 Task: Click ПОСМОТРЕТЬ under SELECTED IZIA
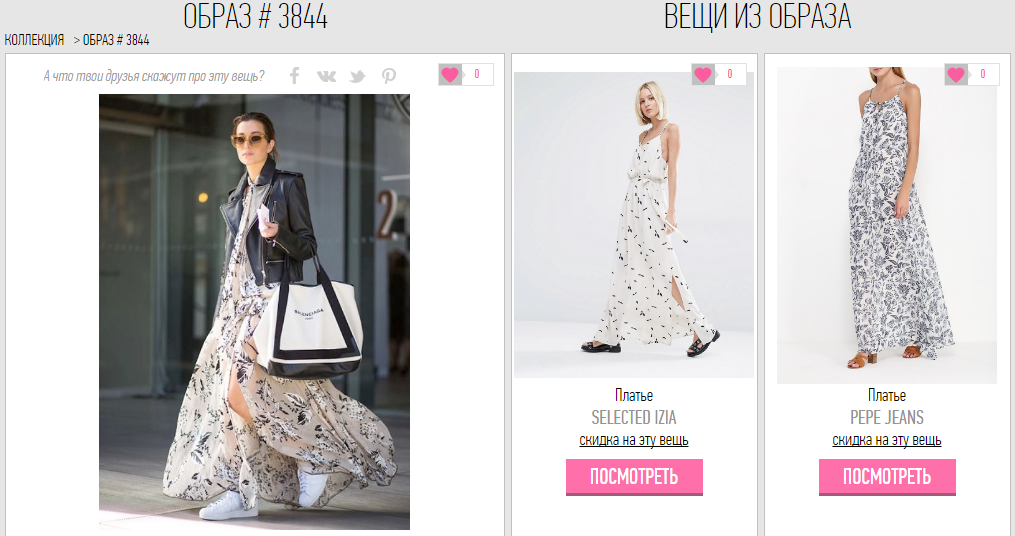pyautogui.click(x=634, y=477)
